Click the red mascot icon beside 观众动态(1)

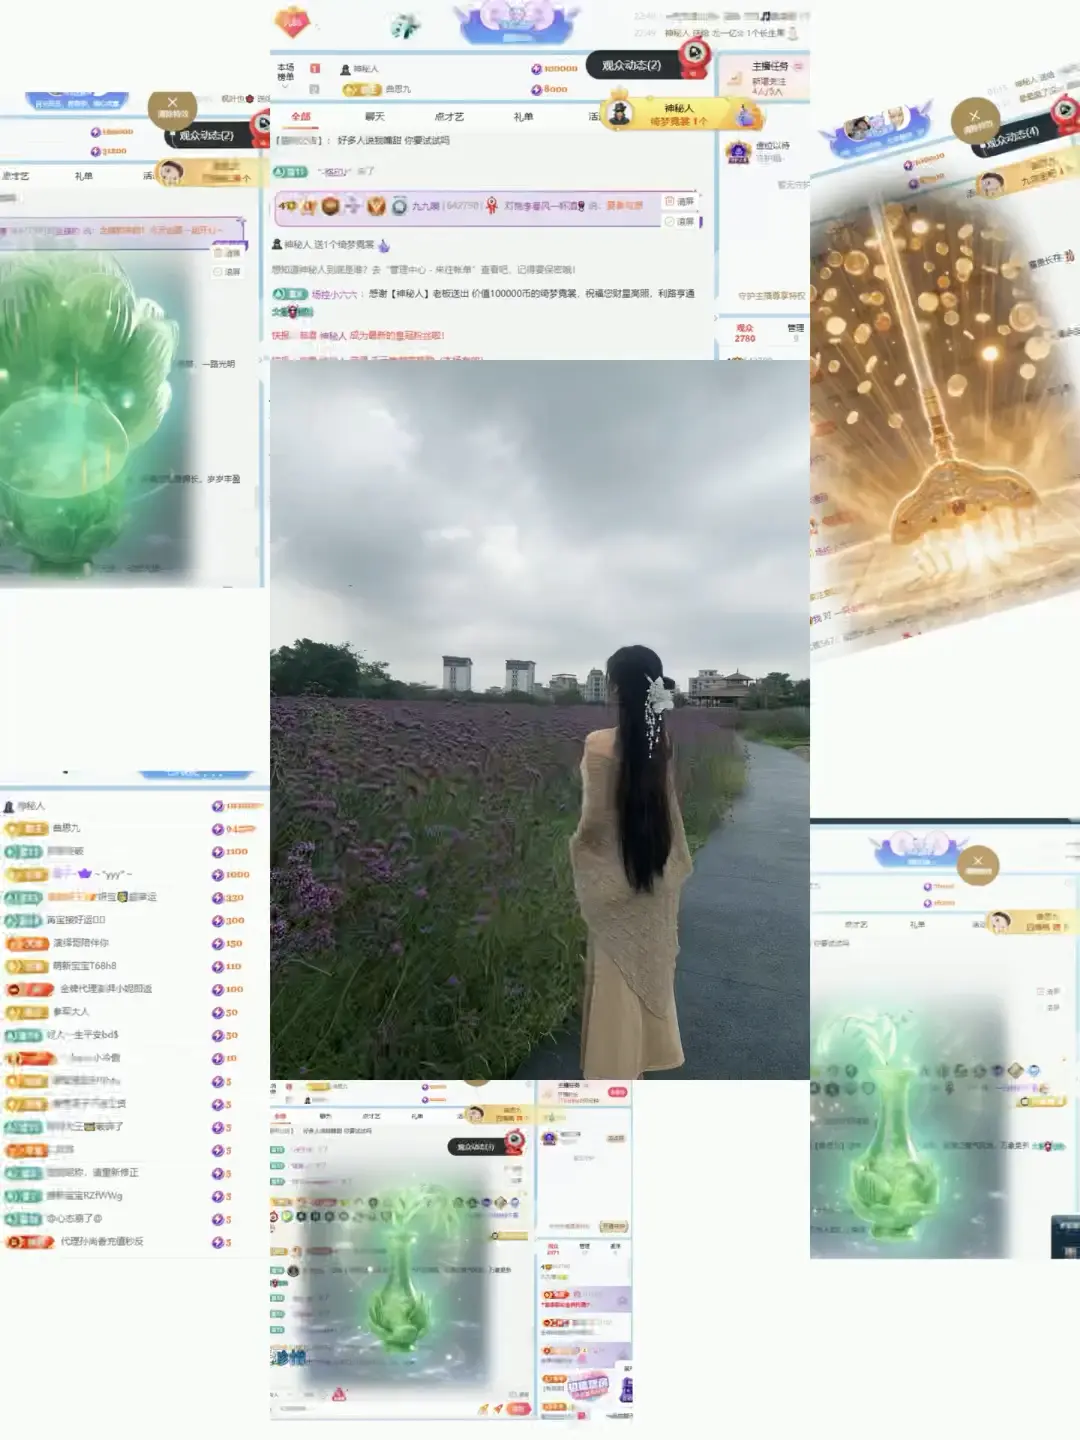click(514, 1142)
